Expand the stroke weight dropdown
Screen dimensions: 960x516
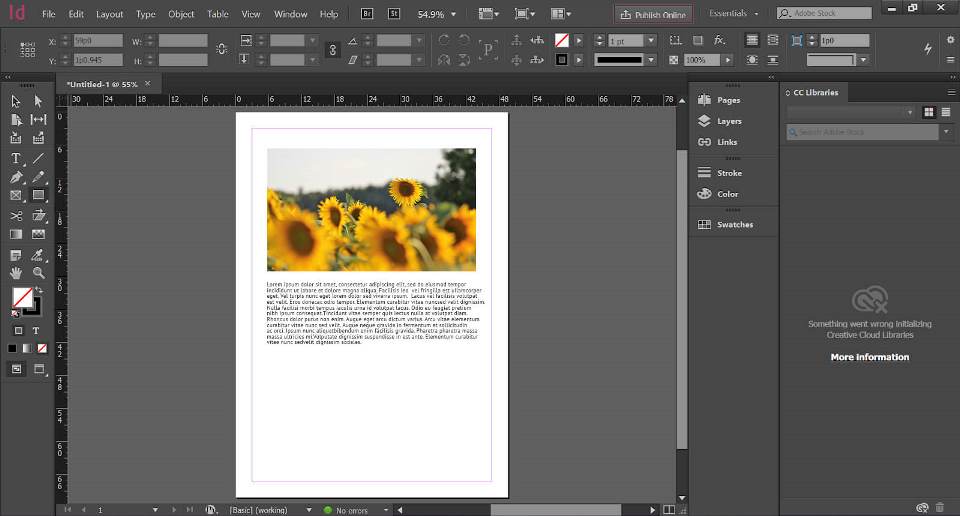pyautogui.click(x=651, y=40)
